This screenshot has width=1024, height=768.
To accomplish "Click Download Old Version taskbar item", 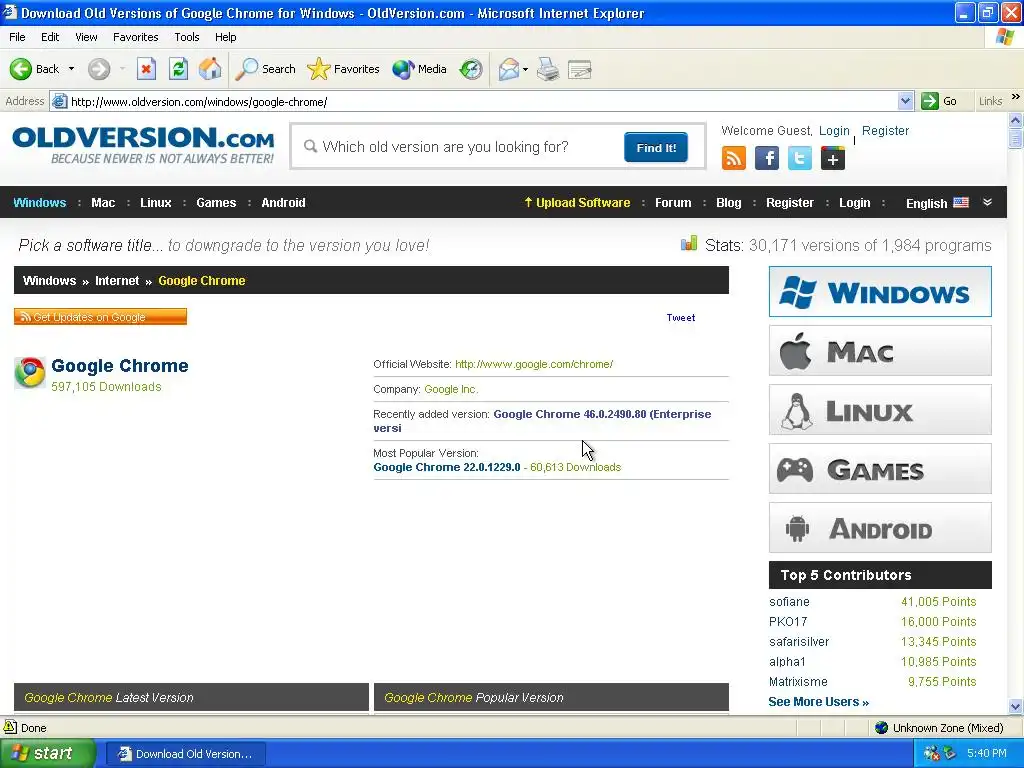I will click(x=185, y=754).
